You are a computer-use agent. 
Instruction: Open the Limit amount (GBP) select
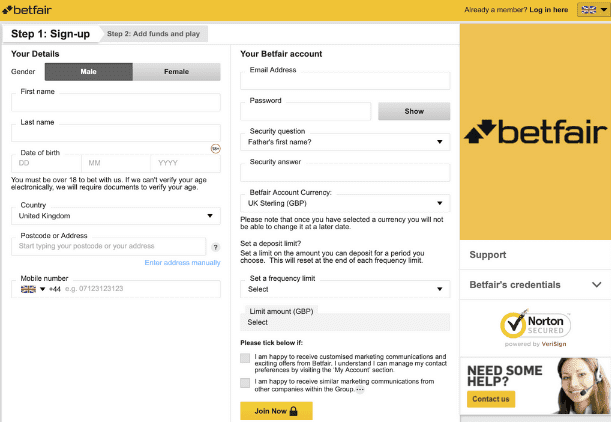(345, 322)
